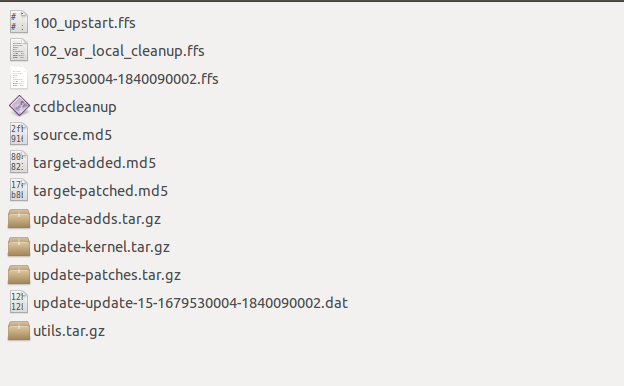Select the file name 100_upstart.ffs
This screenshot has width=624, height=386.
(x=84, y=23)
